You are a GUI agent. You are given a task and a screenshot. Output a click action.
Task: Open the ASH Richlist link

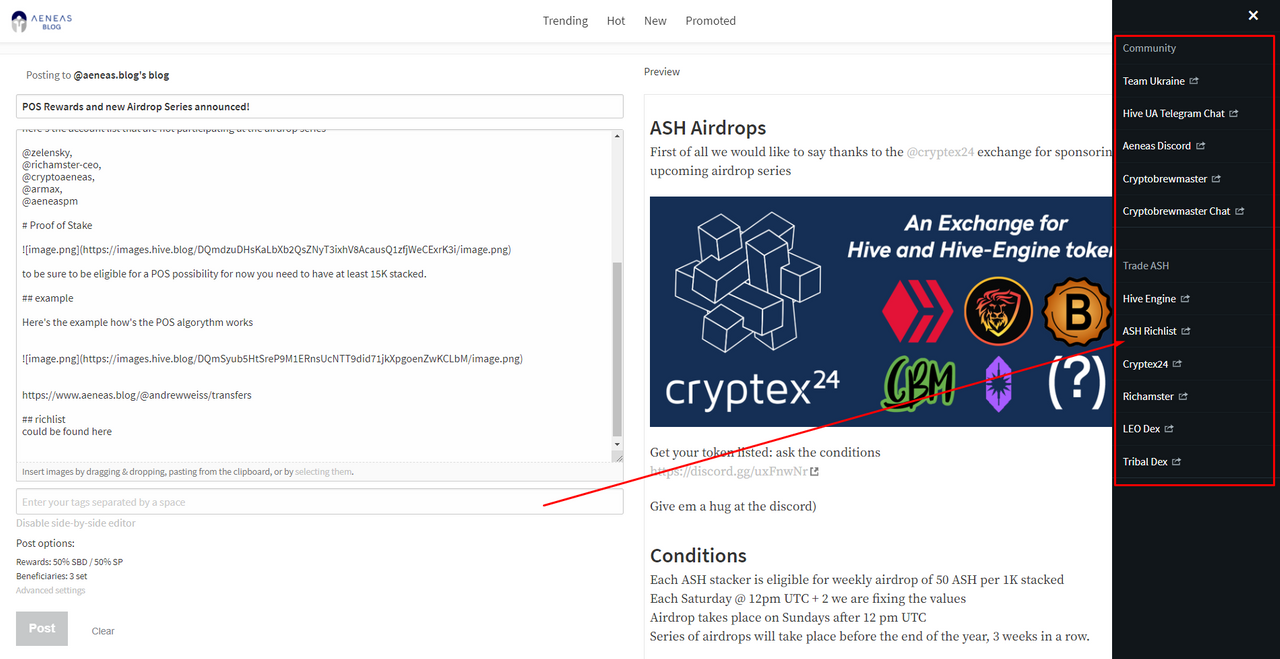pos(1150,331)
